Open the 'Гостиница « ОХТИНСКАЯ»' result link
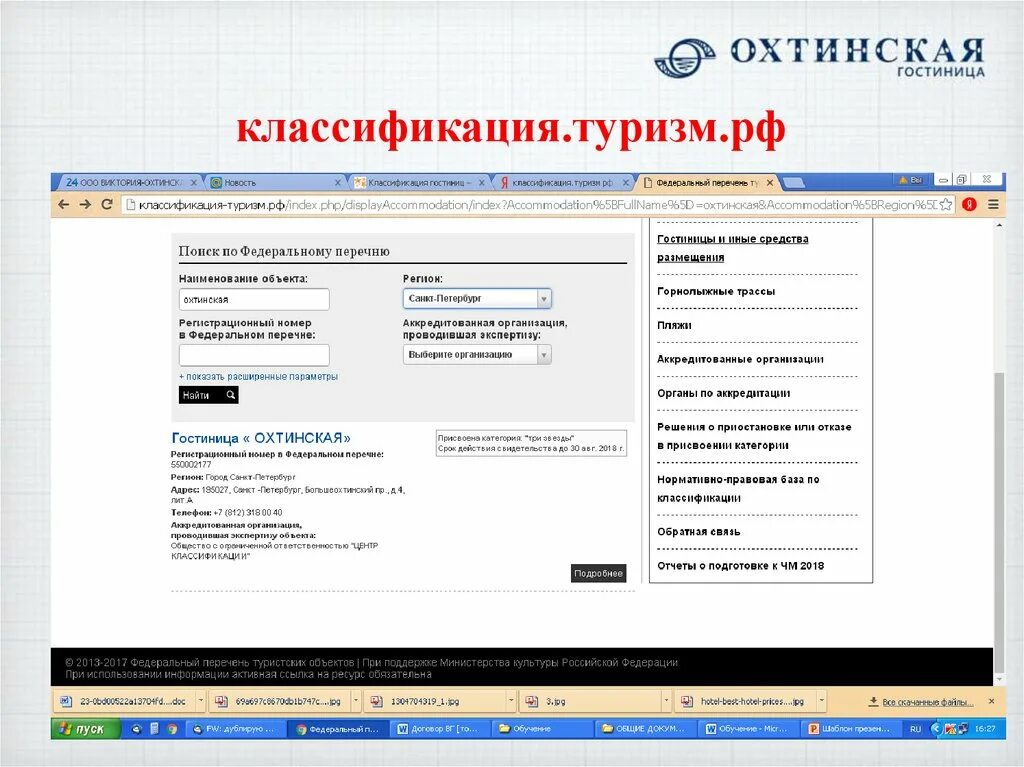1024x767 pixels. pos(261,438)
